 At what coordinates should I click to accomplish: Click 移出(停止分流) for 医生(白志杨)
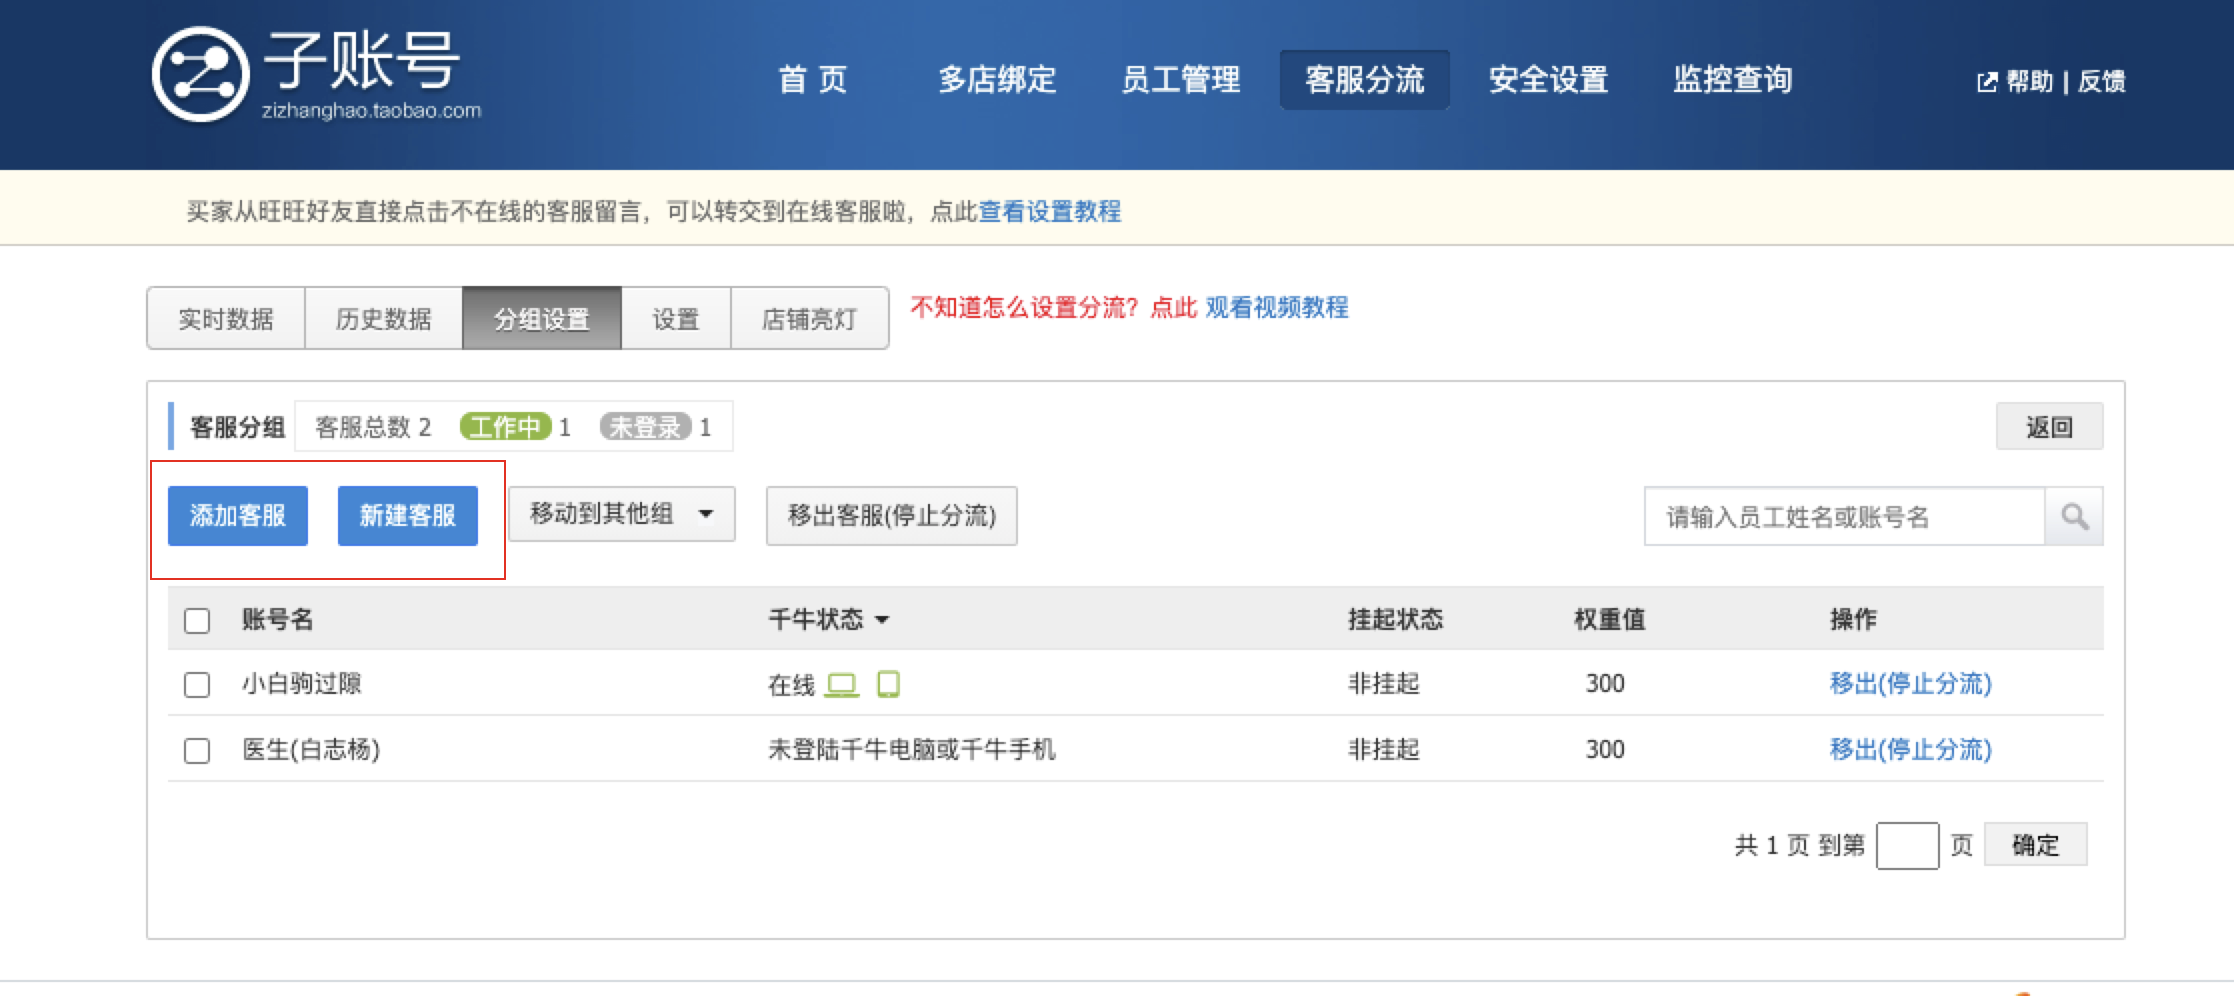pos(1911,750)
